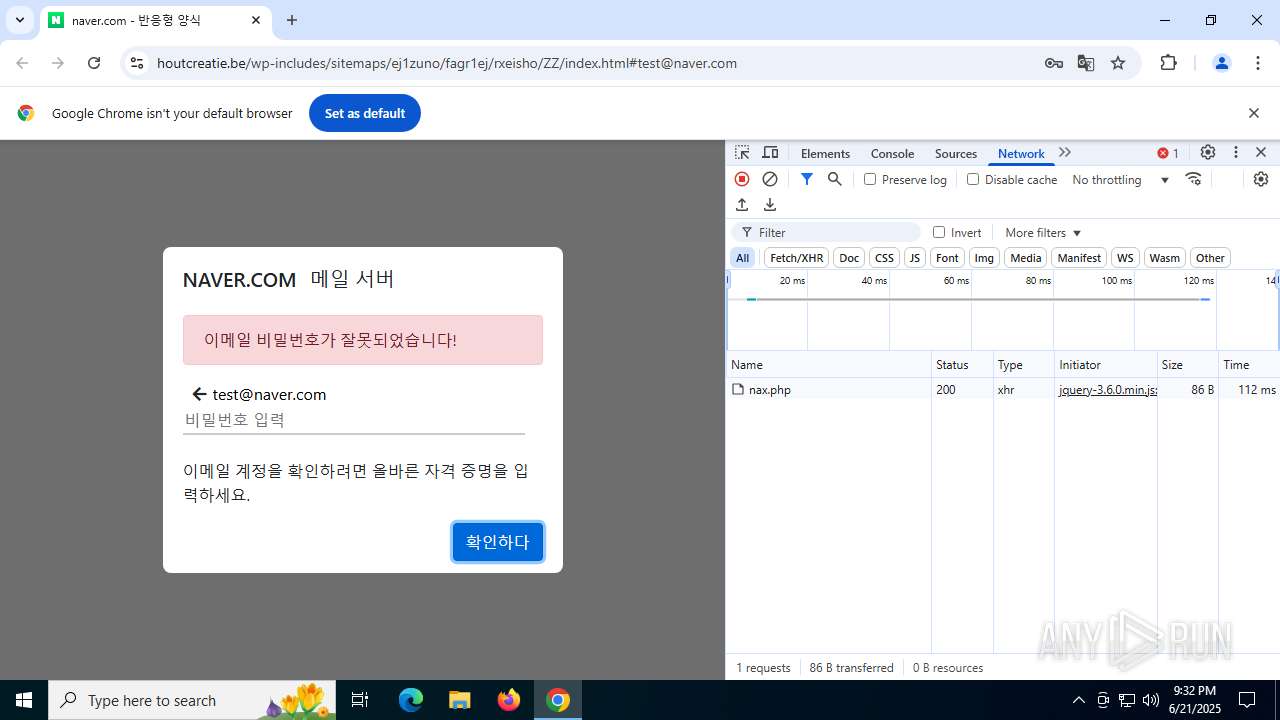Select nax.php request row

(x=1003, y=390)
